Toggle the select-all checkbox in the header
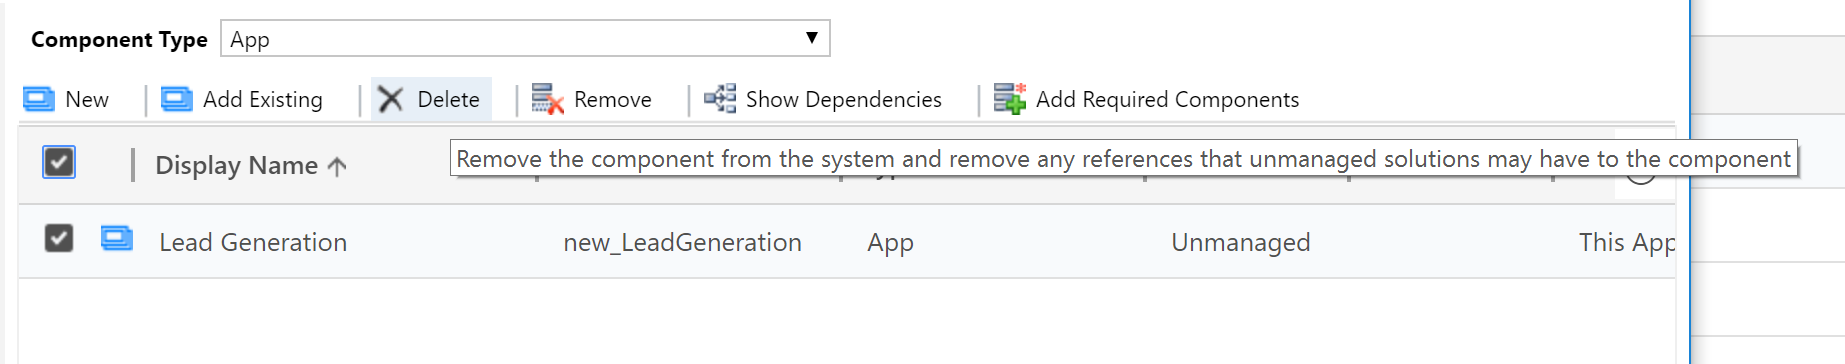Screen dimensions: 1845x364 tap(59, 162)
